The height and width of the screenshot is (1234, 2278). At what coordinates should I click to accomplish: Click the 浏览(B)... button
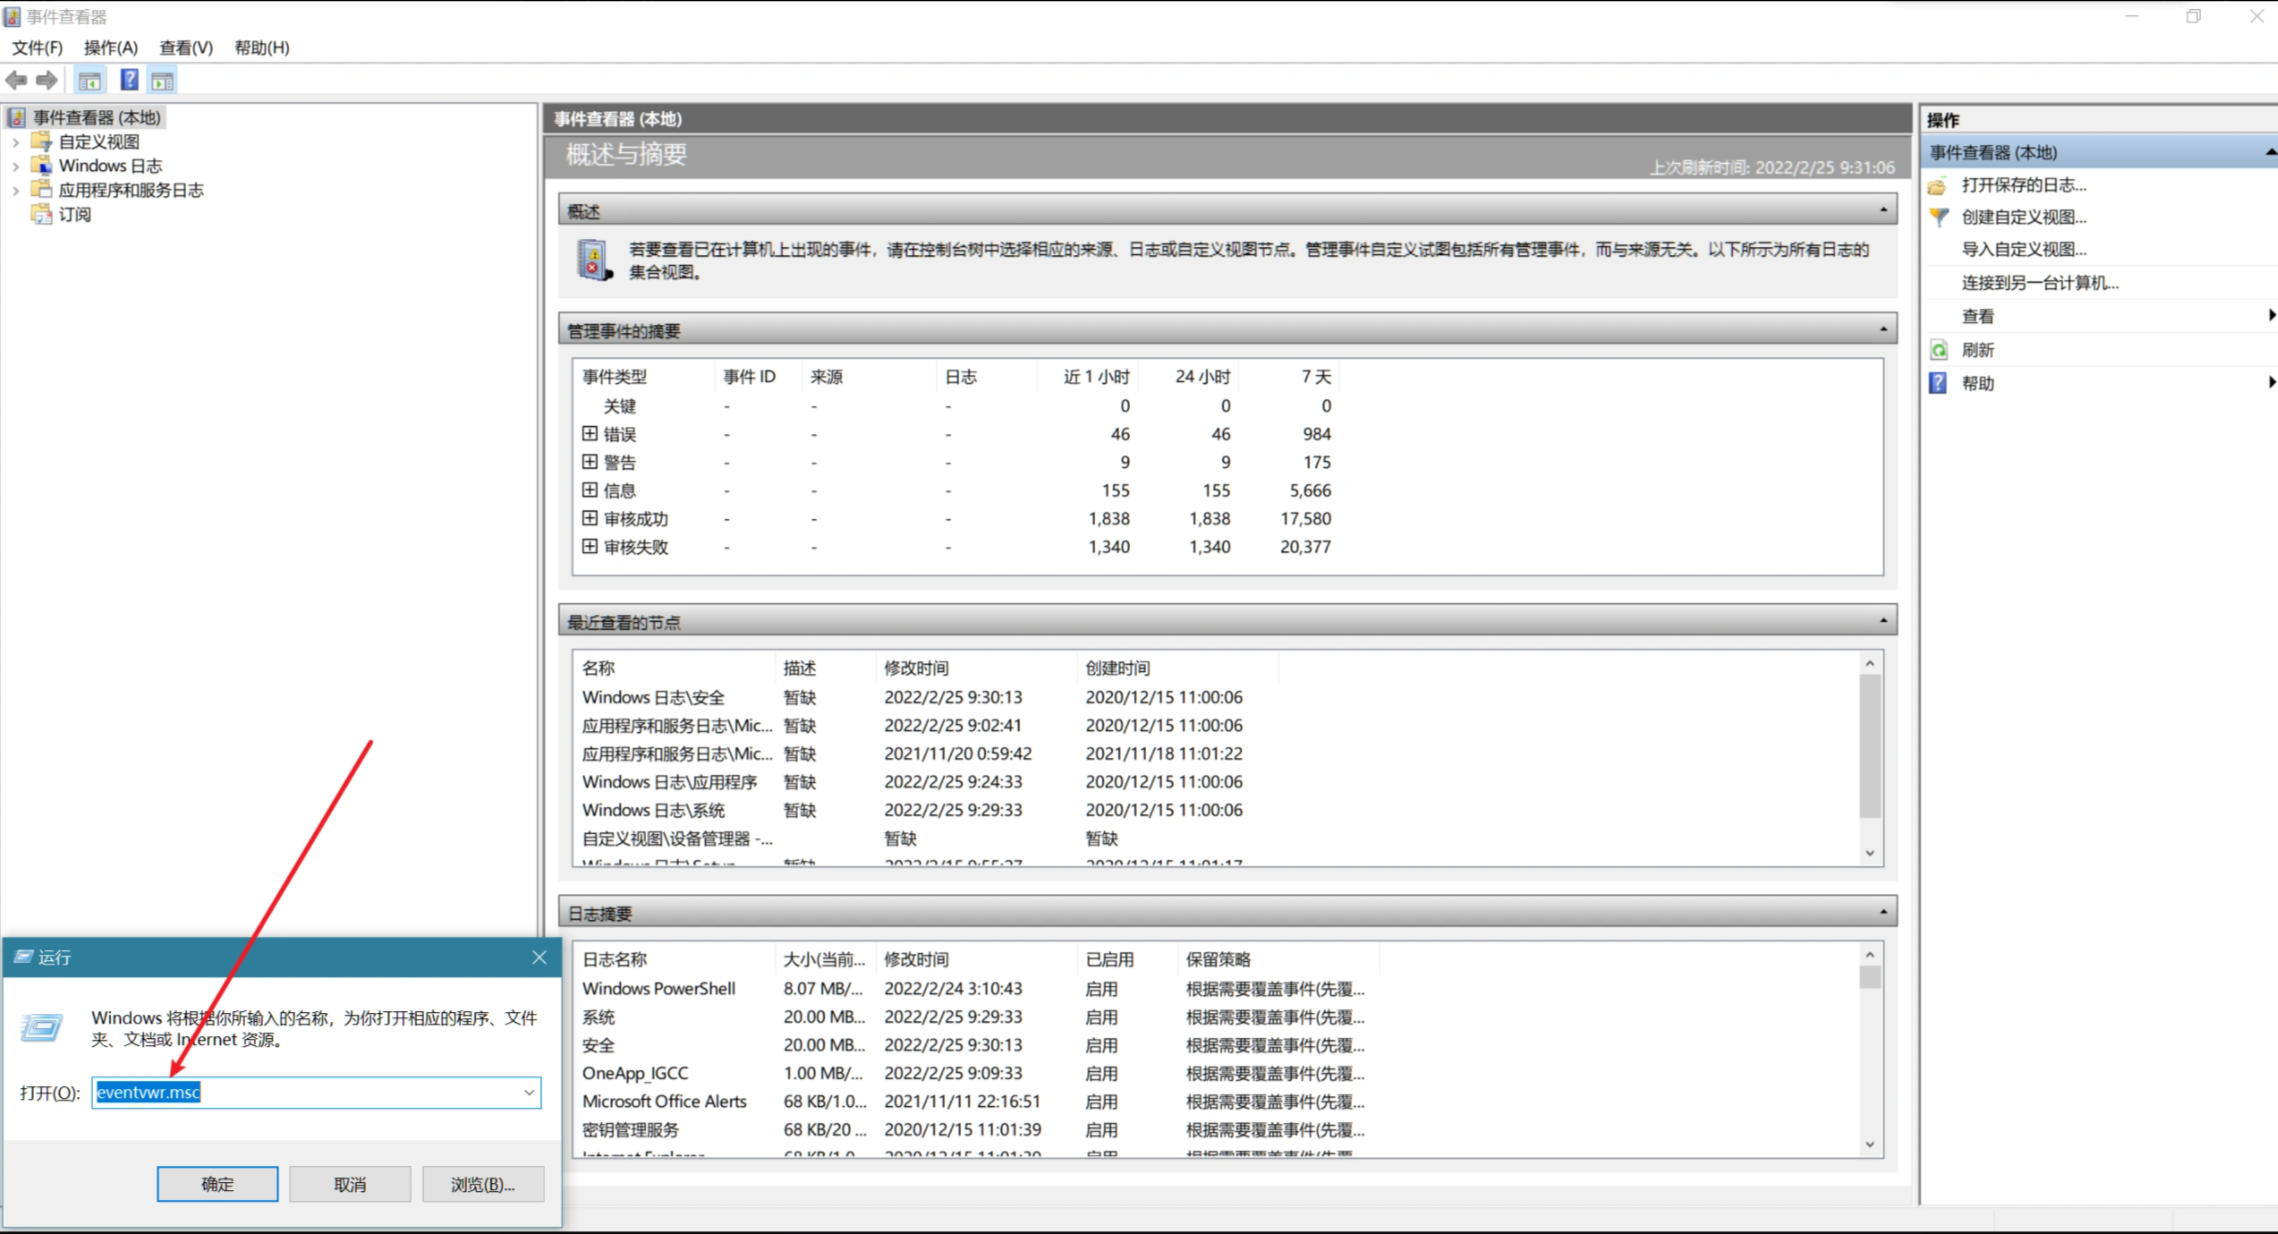pos(482,1184)
